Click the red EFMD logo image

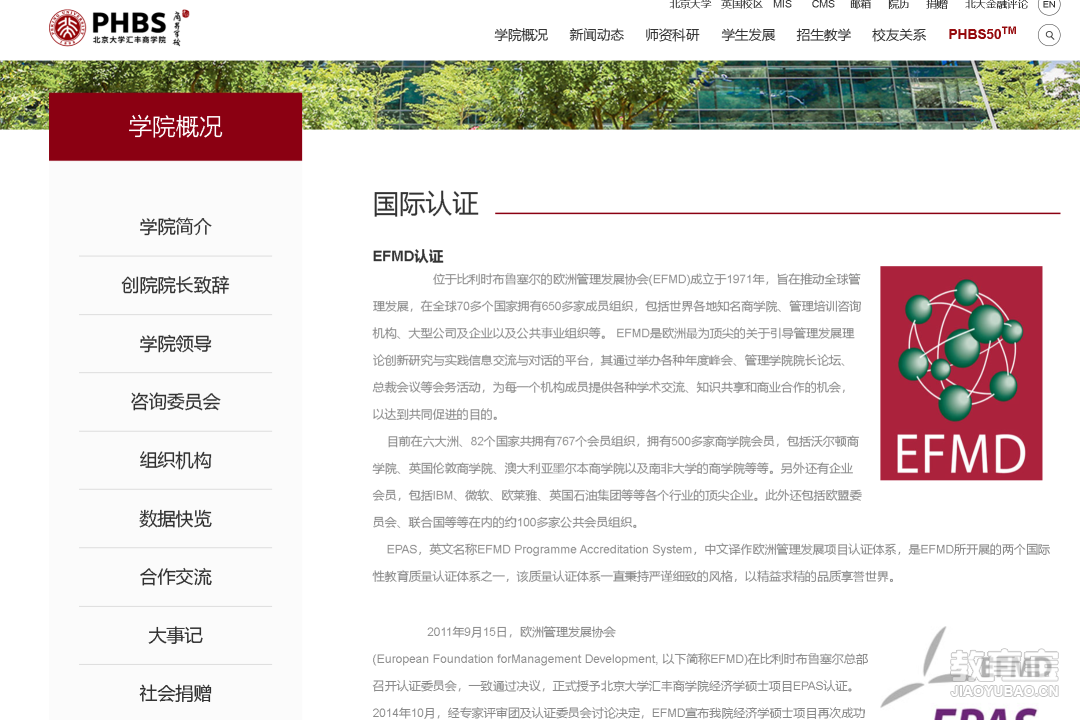tap(961, 373)
